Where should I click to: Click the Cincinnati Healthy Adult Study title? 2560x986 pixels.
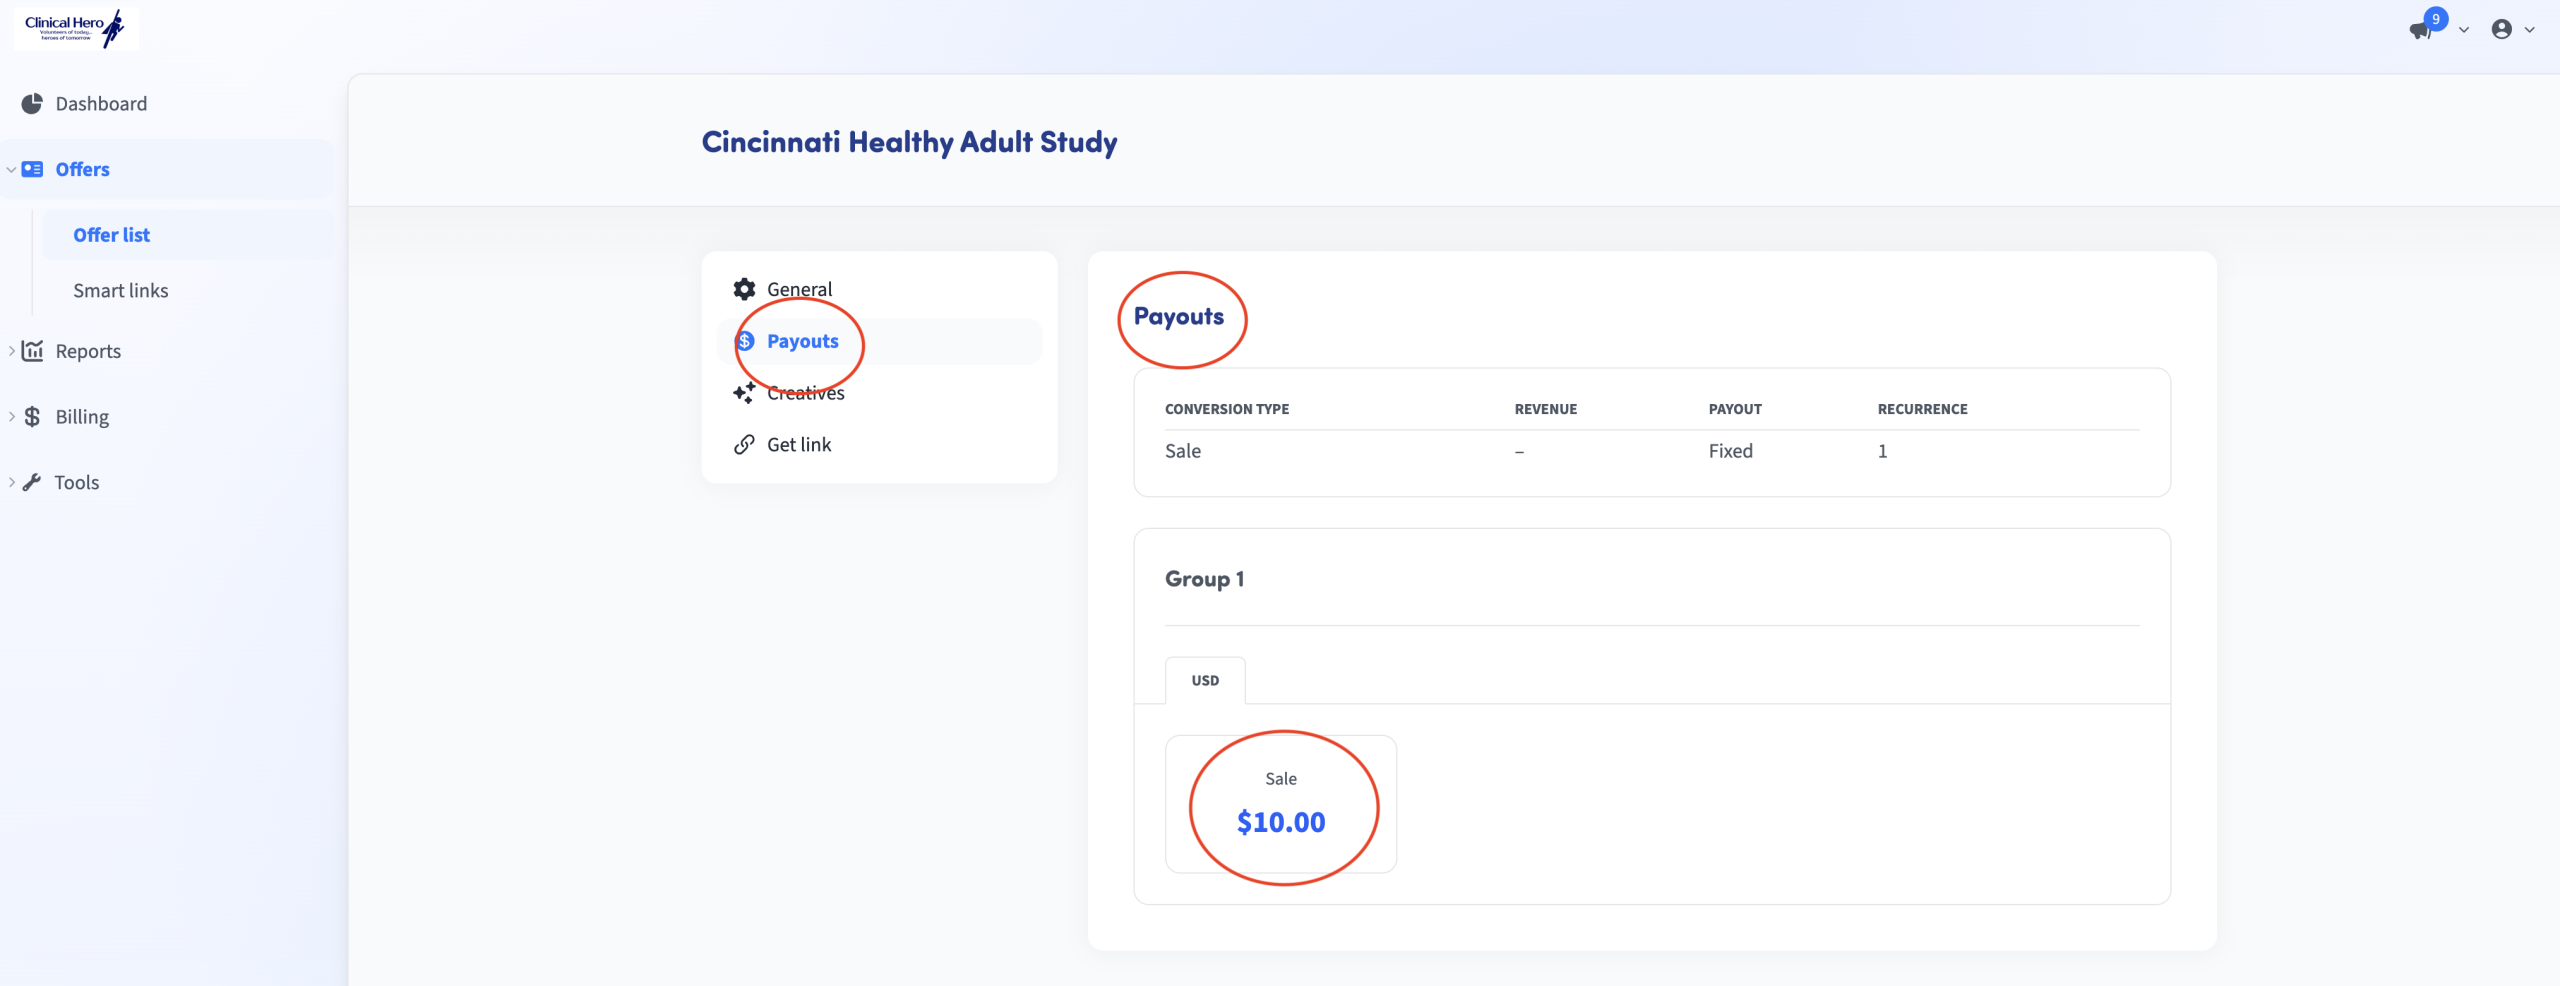pos(909,142)
